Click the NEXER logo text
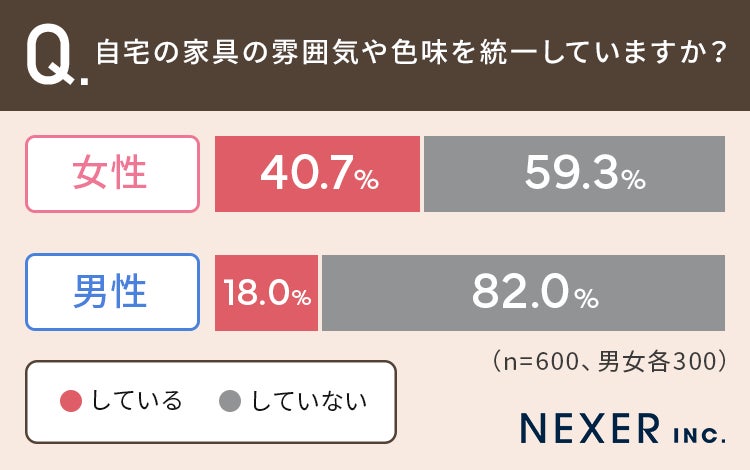The width and height of the screenshot is (750, 470). 590,428
